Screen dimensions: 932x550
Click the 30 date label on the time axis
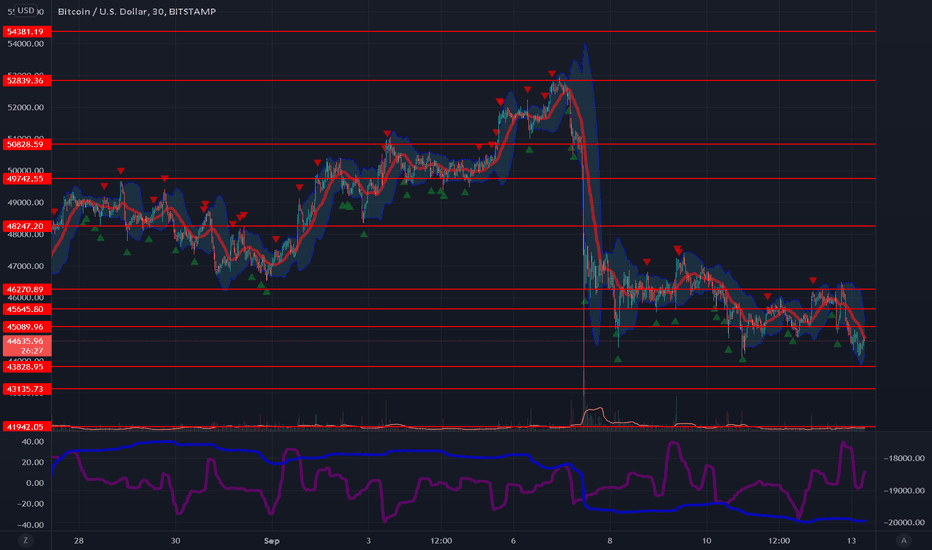coord(175,541)
